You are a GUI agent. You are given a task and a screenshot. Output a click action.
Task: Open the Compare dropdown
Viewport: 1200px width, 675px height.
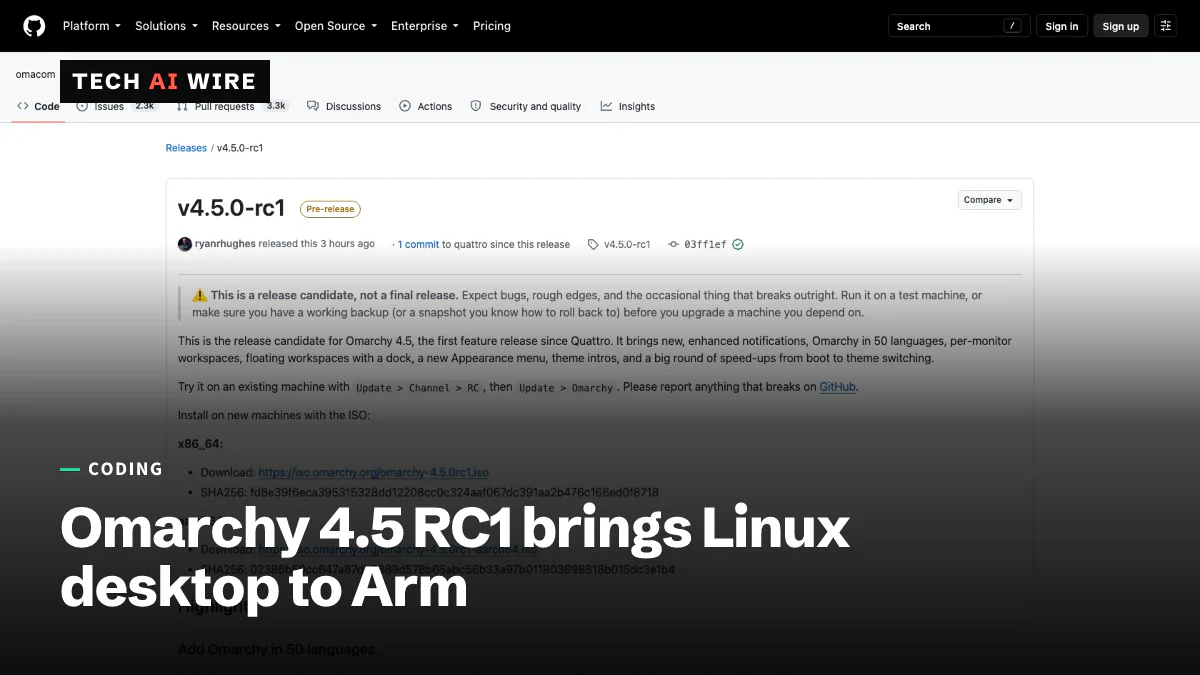coord(989,200)
